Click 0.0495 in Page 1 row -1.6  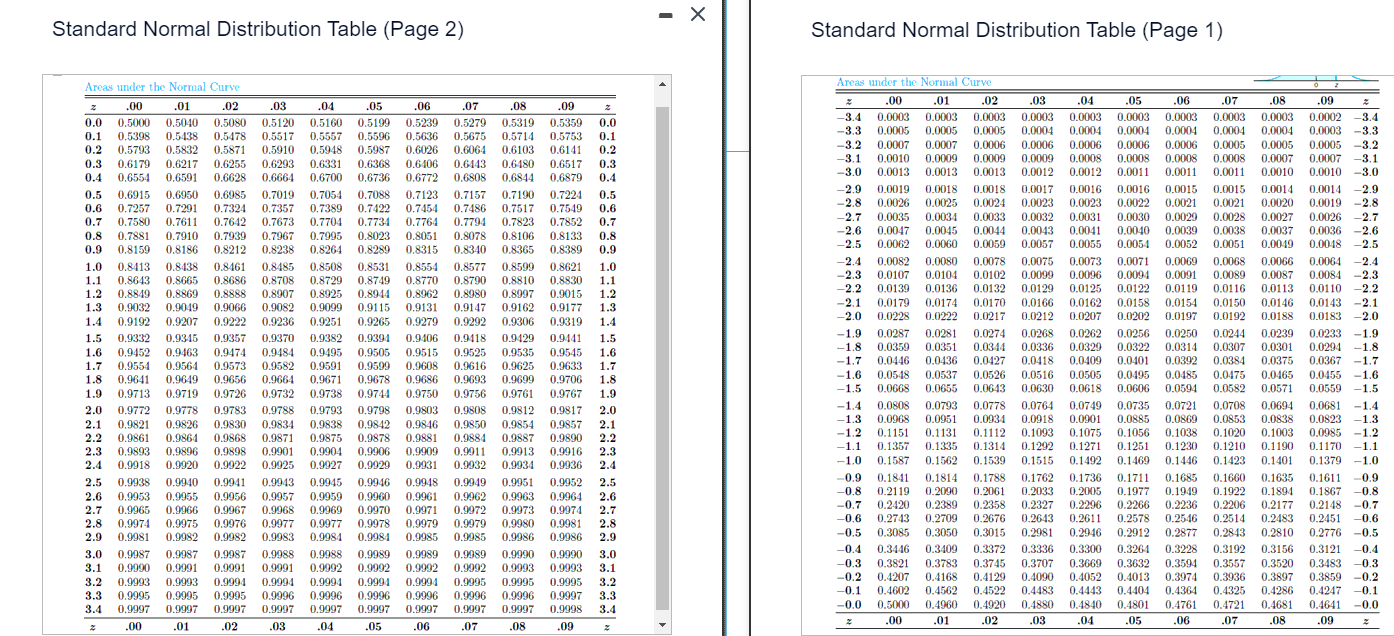tap(1133, 374)
